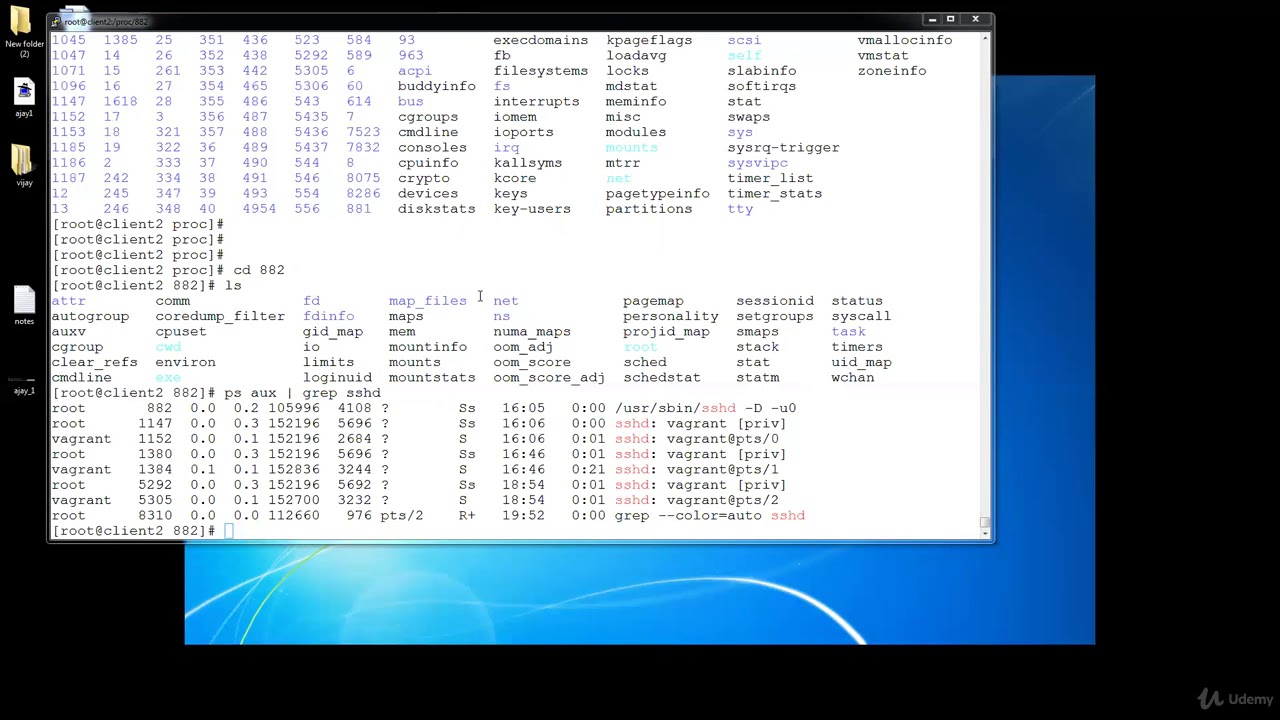
Task: Click the 'clear_refs' entry
Action: tap(94, 362)
